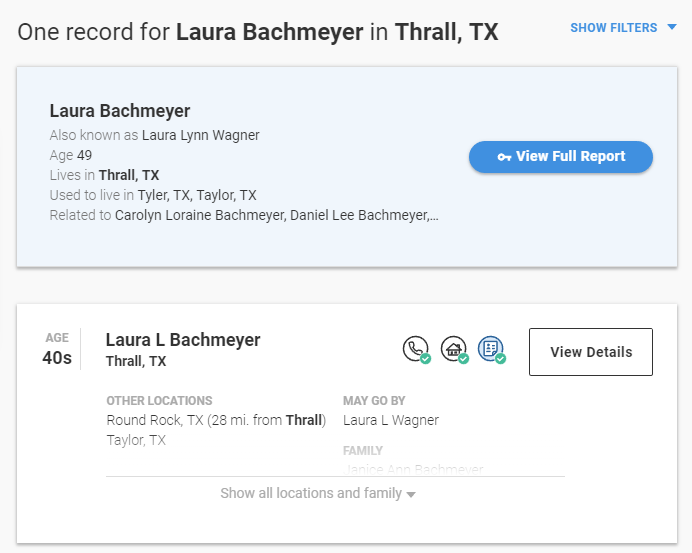Click 'Lives in Thrall, TX' line

104,175
